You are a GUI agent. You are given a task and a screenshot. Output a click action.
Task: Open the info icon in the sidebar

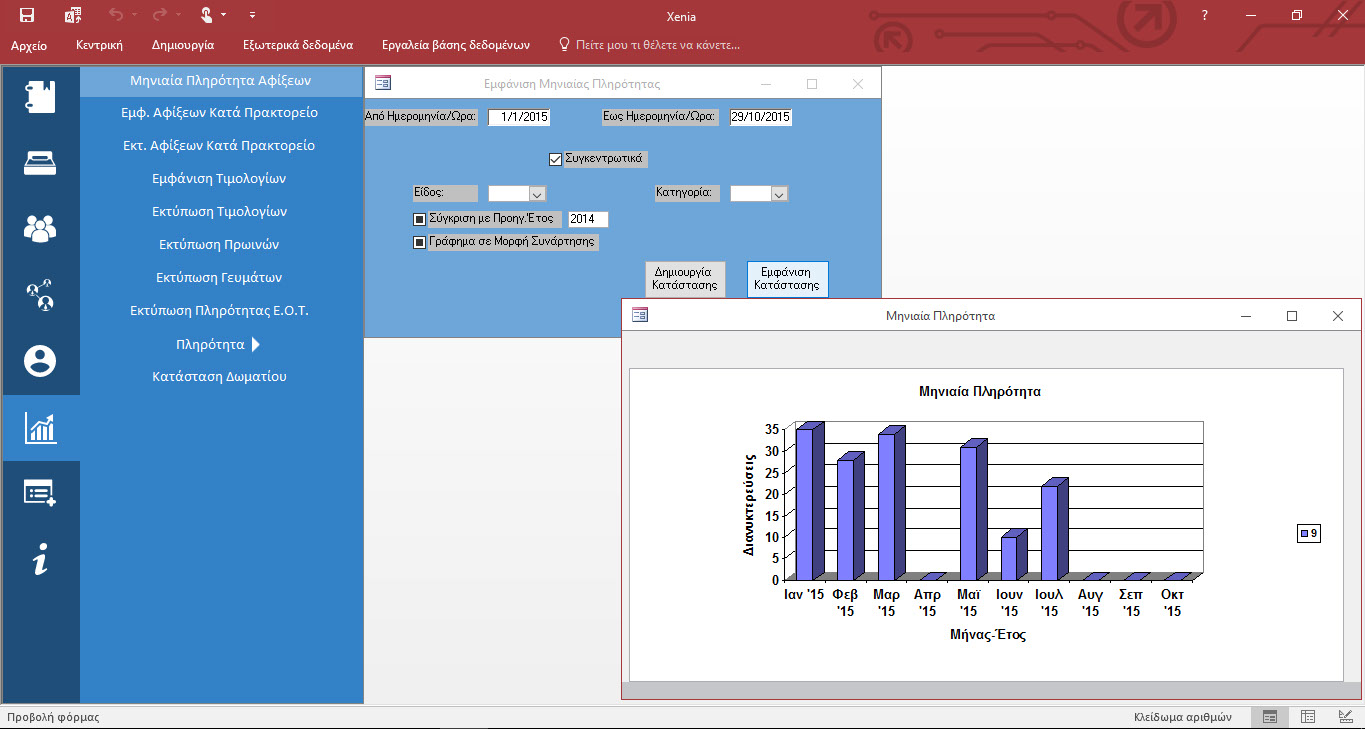pyautogui.click(x=40, y=560)
